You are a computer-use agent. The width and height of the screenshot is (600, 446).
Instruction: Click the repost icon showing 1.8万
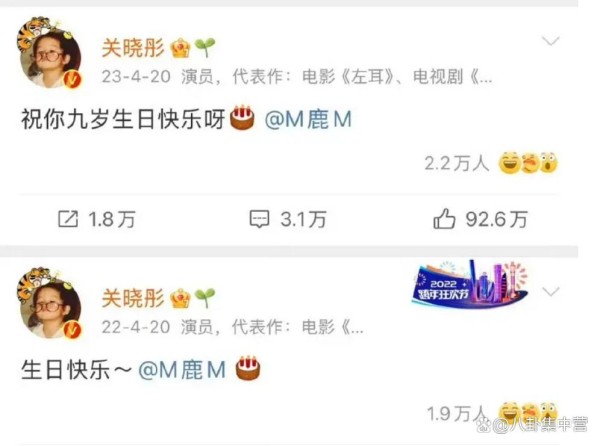68,219
